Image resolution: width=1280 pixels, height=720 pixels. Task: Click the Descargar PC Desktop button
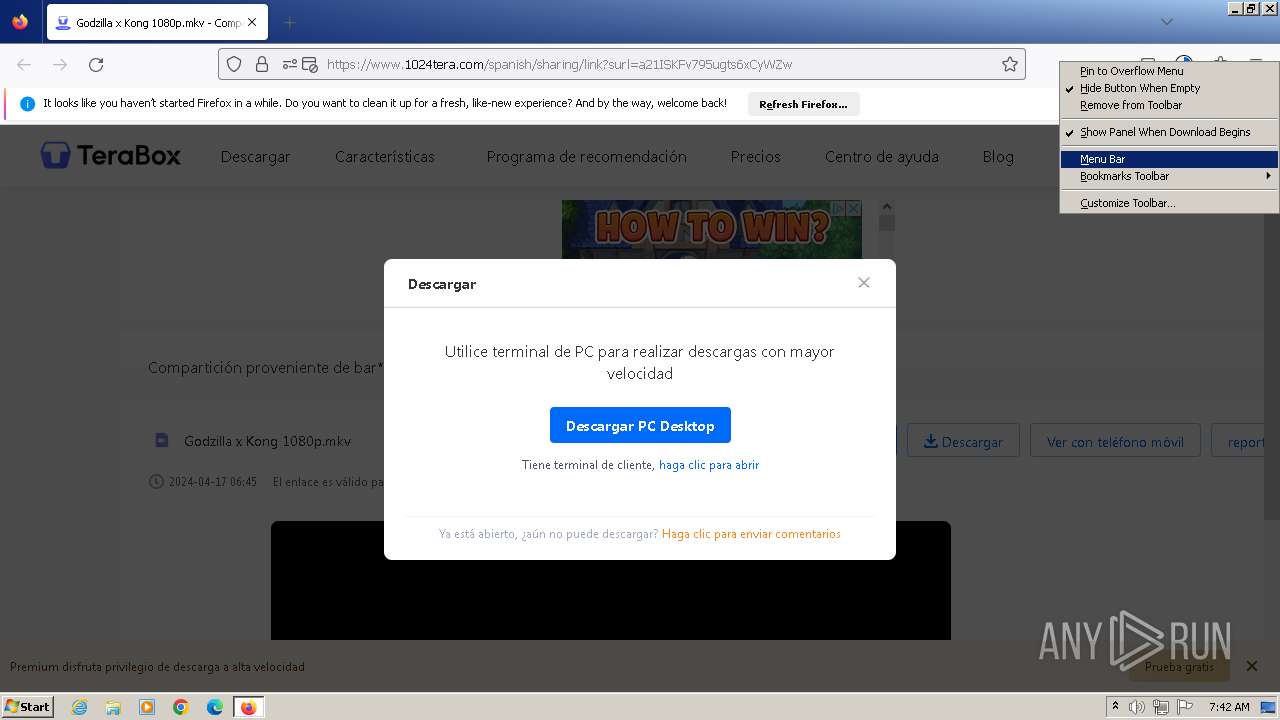coord(640,425)
